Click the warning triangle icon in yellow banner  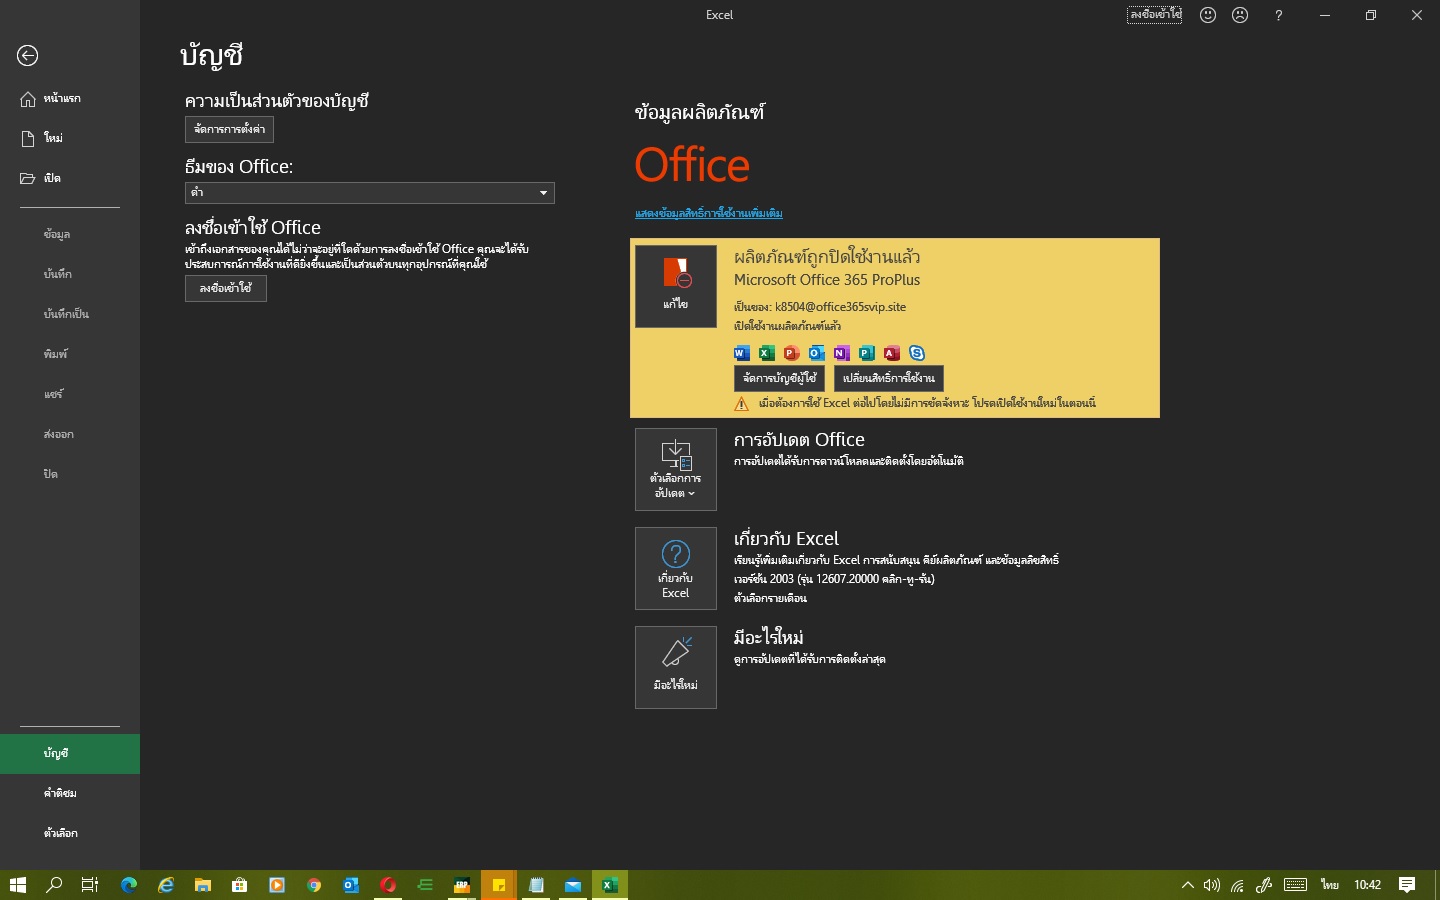pyautogui.click(x=742, y=404)
